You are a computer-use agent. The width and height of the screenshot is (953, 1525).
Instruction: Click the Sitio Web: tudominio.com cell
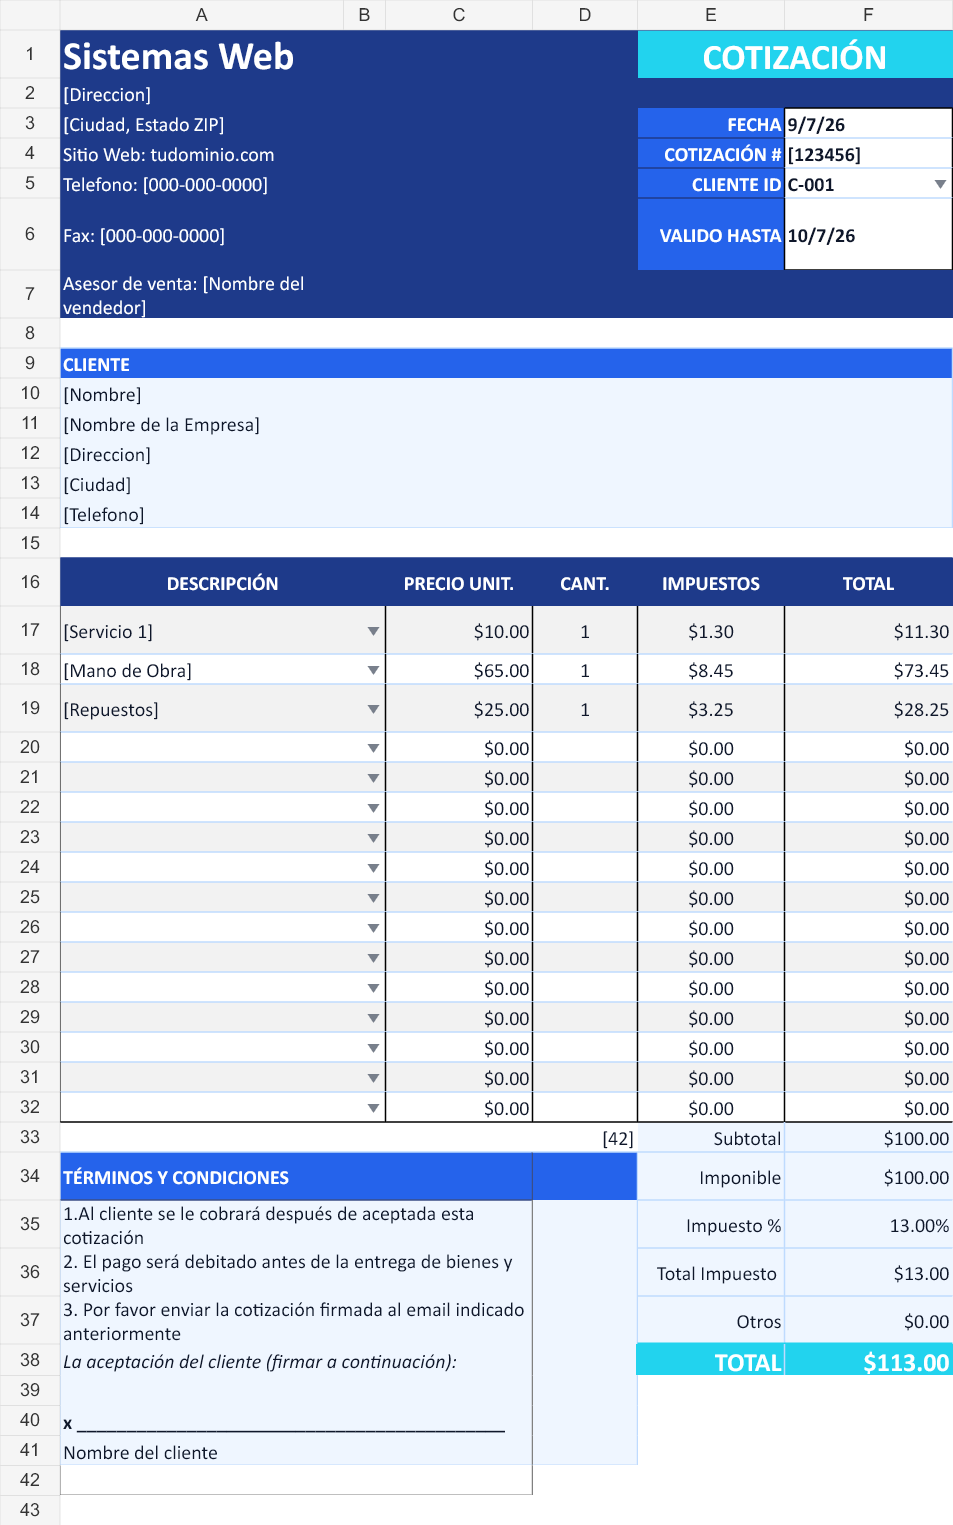202,154
